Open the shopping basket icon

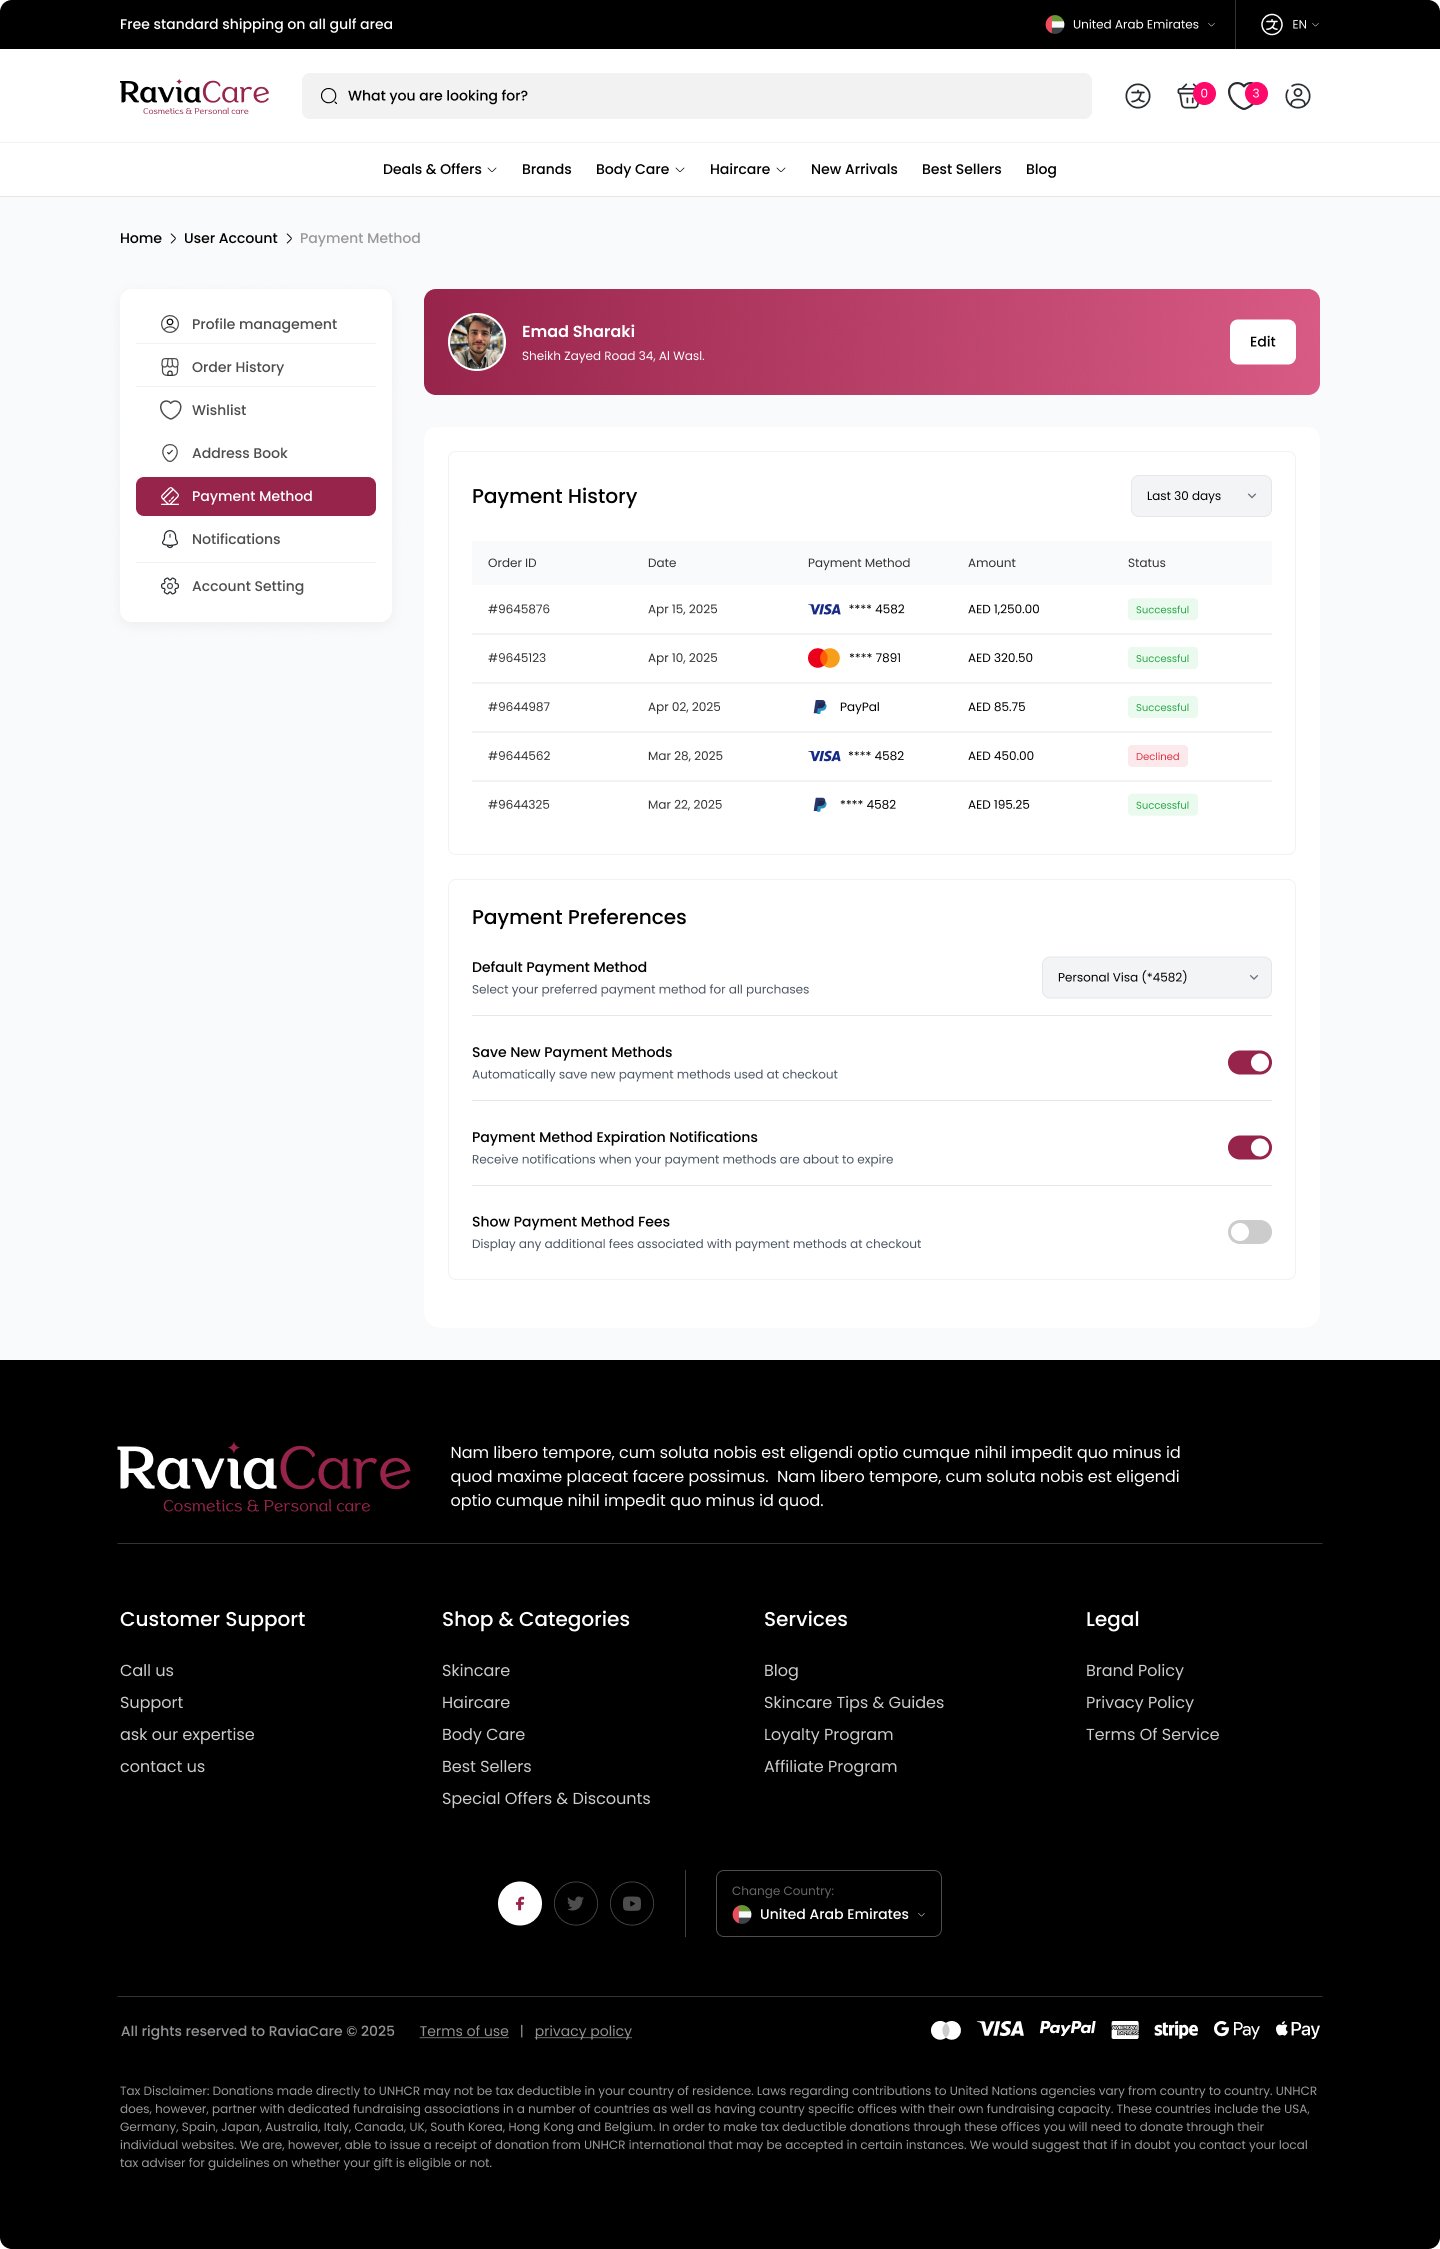[1190, 96]
